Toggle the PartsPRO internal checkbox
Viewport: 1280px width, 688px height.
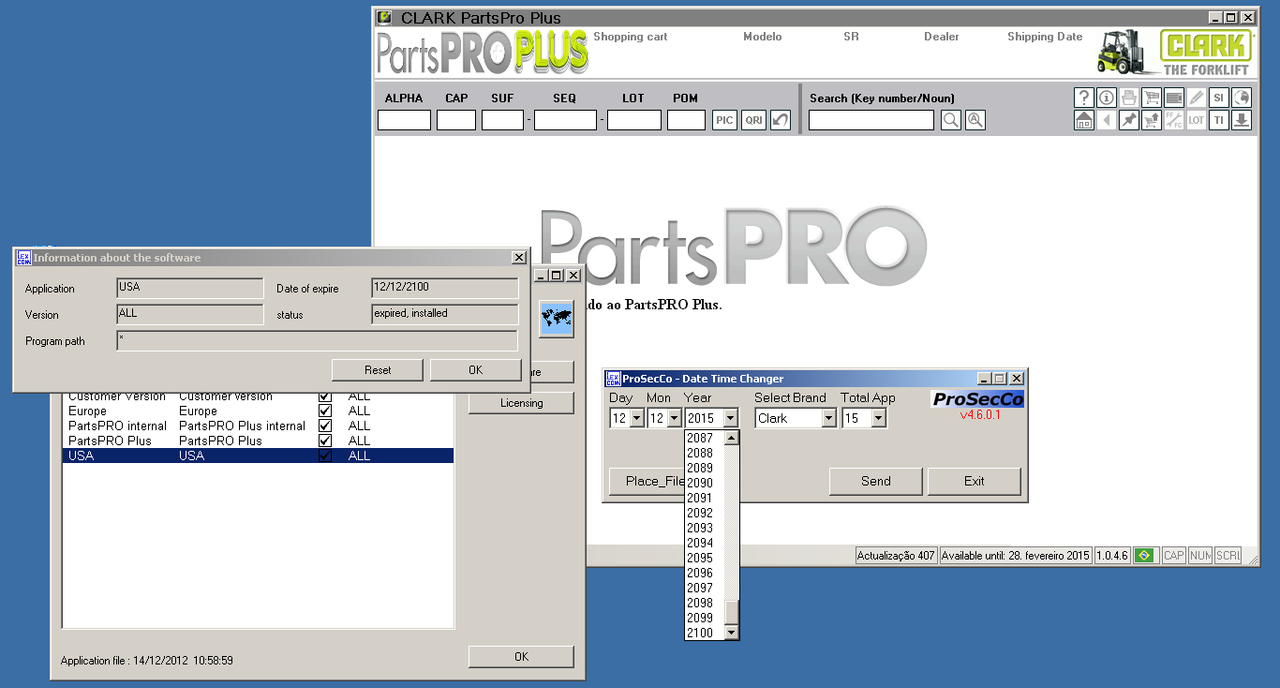pos(325,426)
